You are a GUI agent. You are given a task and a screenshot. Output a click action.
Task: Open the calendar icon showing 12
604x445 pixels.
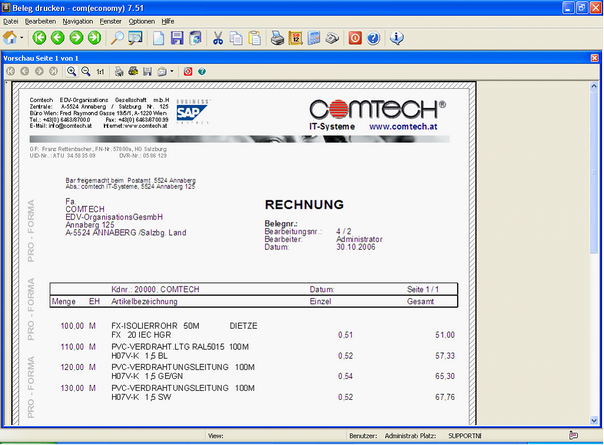[295, 38]
